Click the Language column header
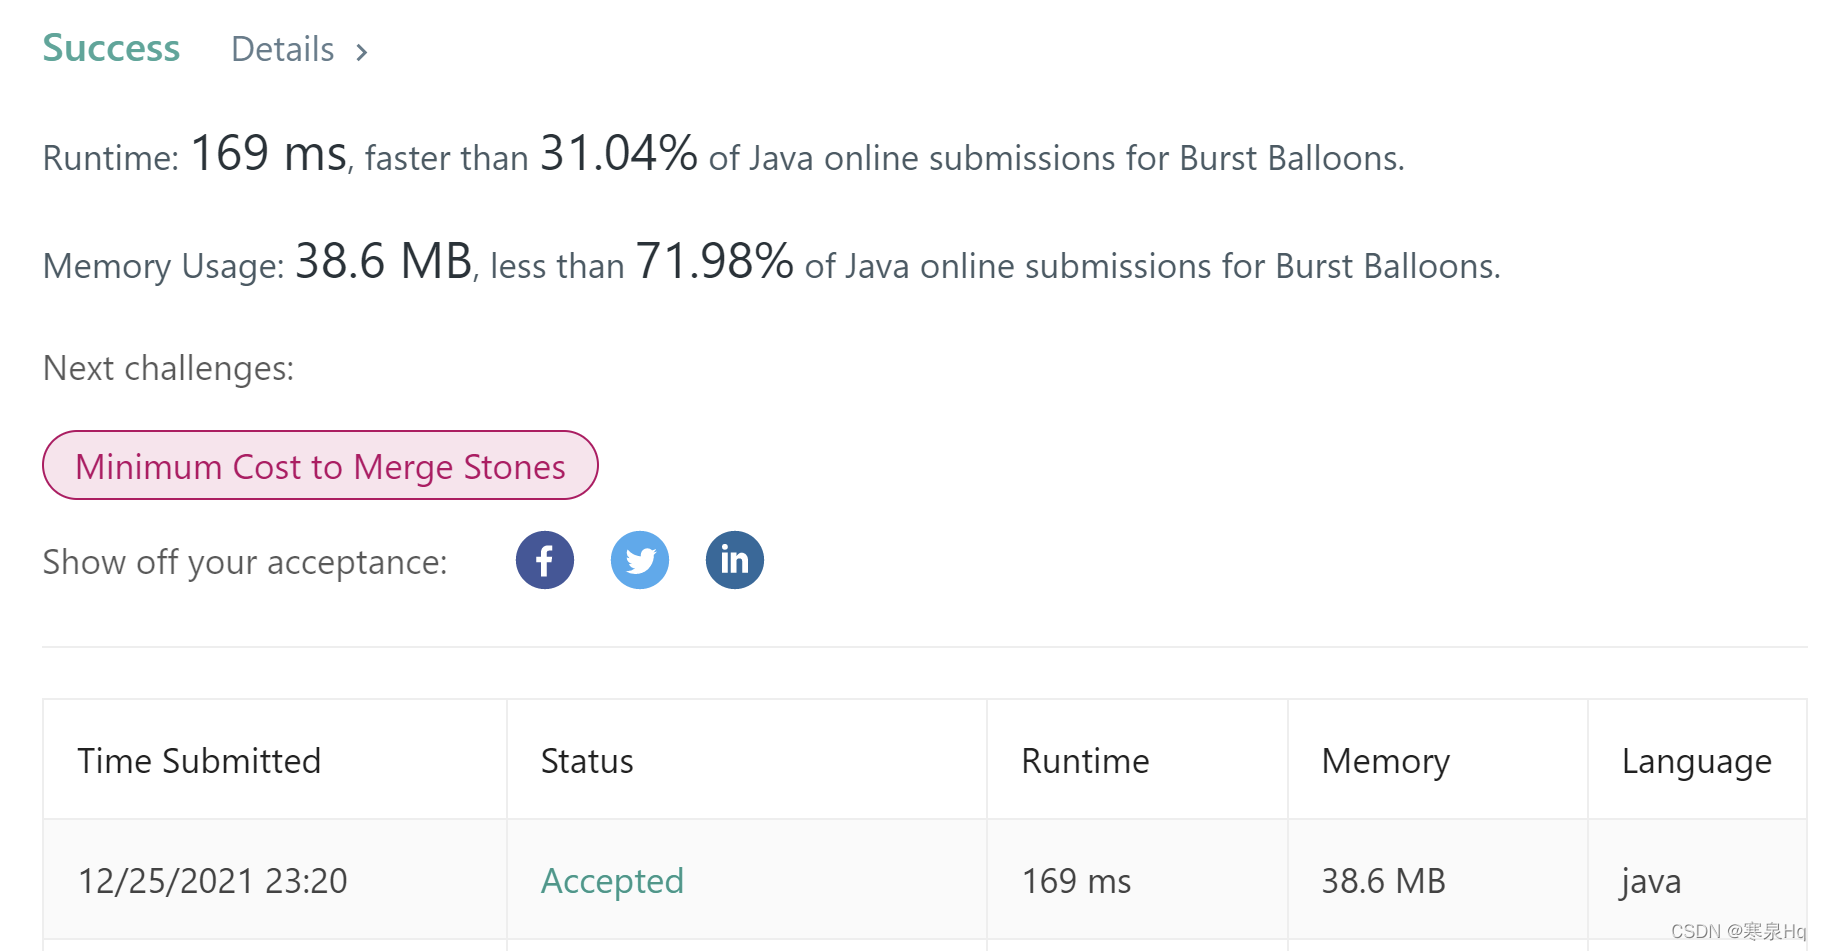The image size is (1821, 951). click(1696, 761)
